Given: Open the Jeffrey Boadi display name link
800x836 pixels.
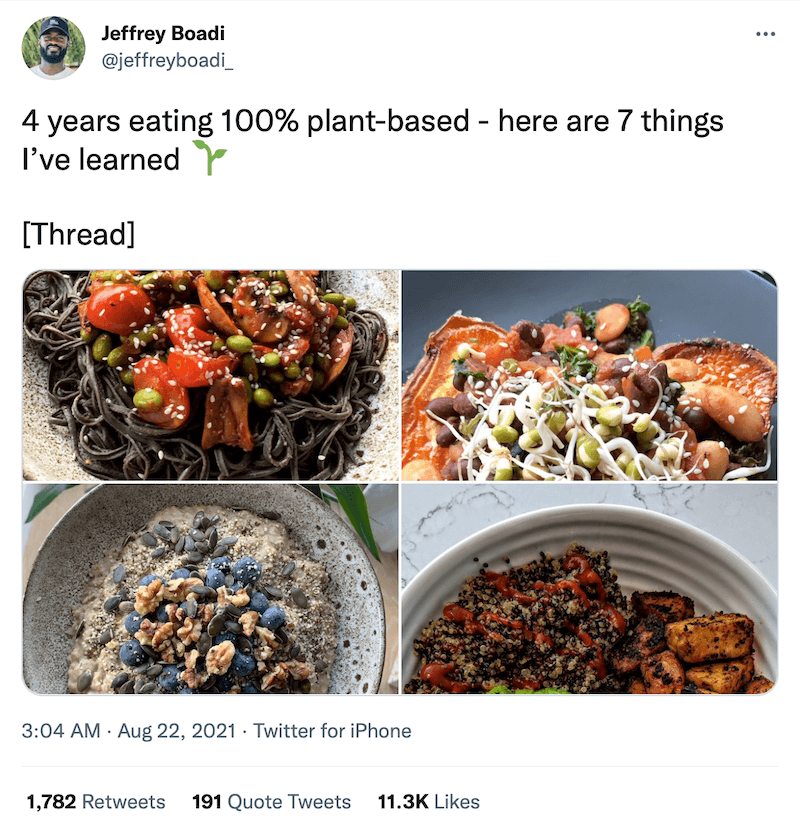Looking at the screenshot, I should 163,33.
